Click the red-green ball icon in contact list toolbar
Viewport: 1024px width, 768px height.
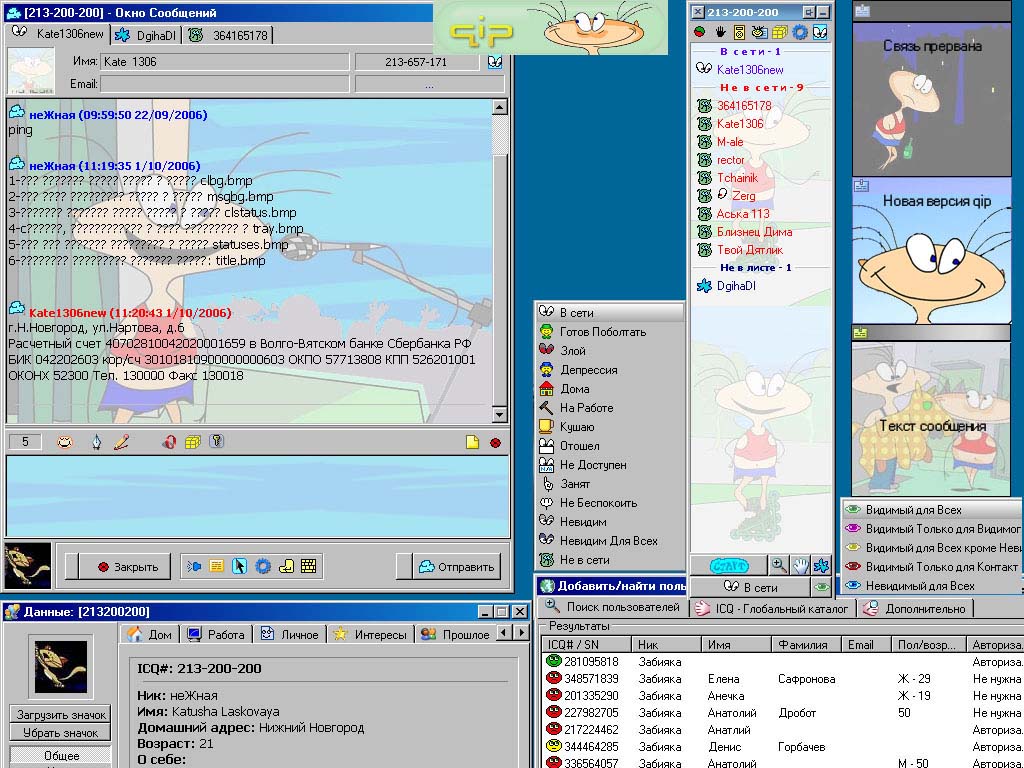tap(700, 31)
